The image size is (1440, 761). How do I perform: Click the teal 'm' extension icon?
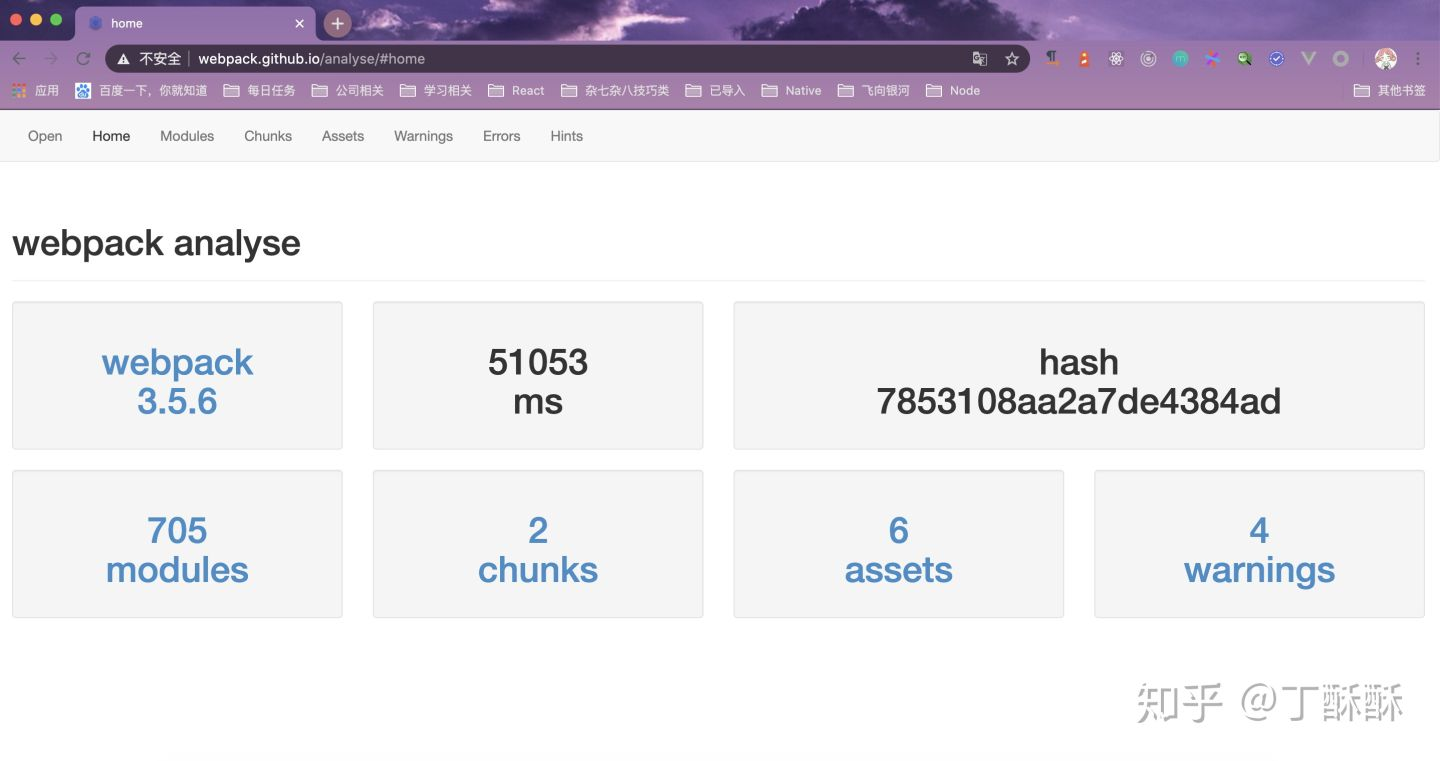click(1180, 59)
